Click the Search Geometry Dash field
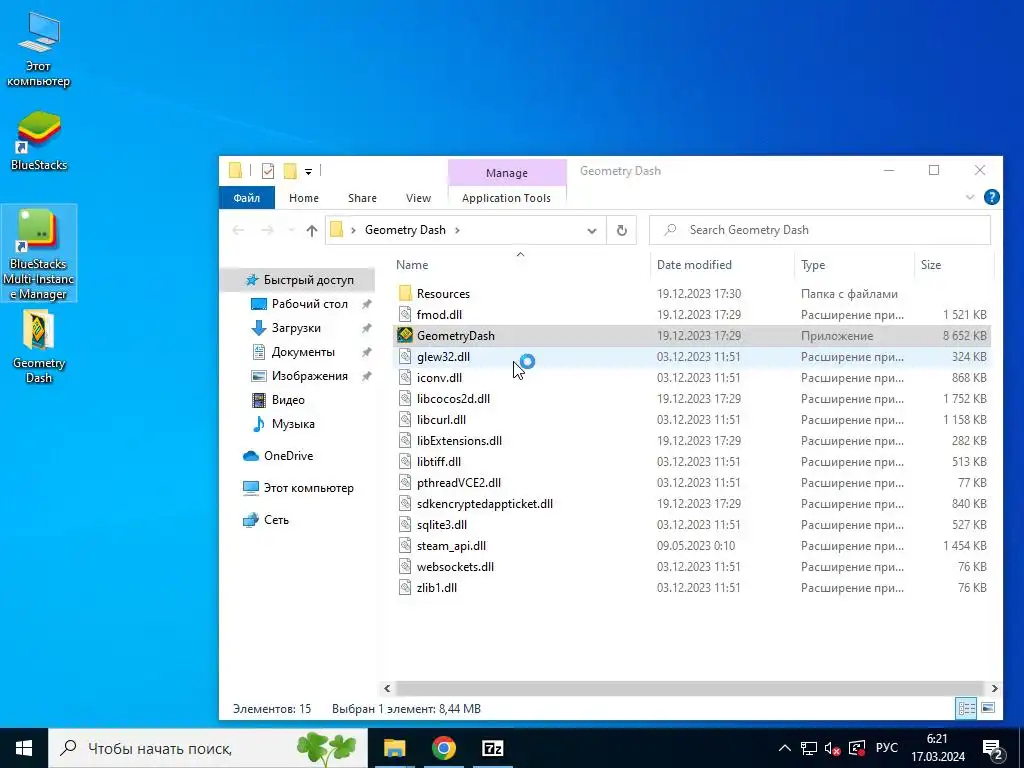 pos(820,230)
